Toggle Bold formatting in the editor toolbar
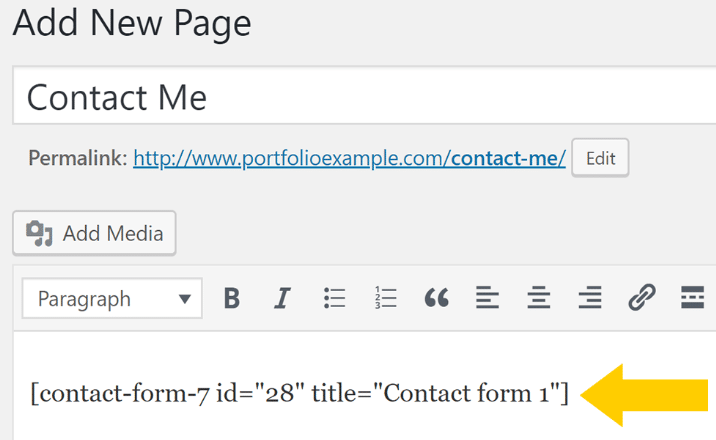716x440 pixels. coord(232,299)
